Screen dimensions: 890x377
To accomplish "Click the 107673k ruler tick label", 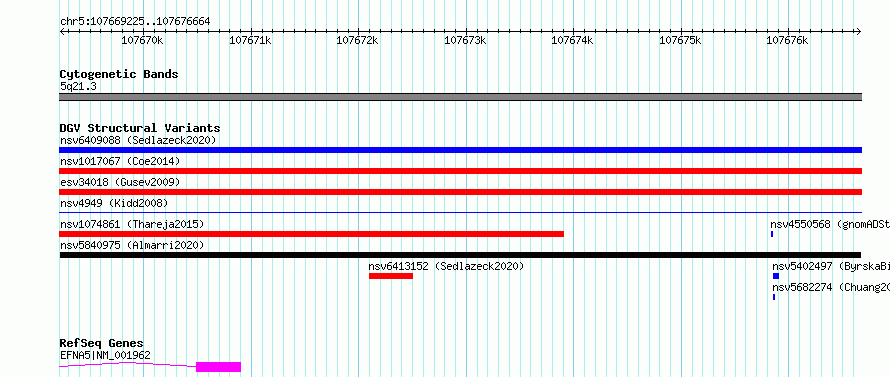I will (465, 41).
